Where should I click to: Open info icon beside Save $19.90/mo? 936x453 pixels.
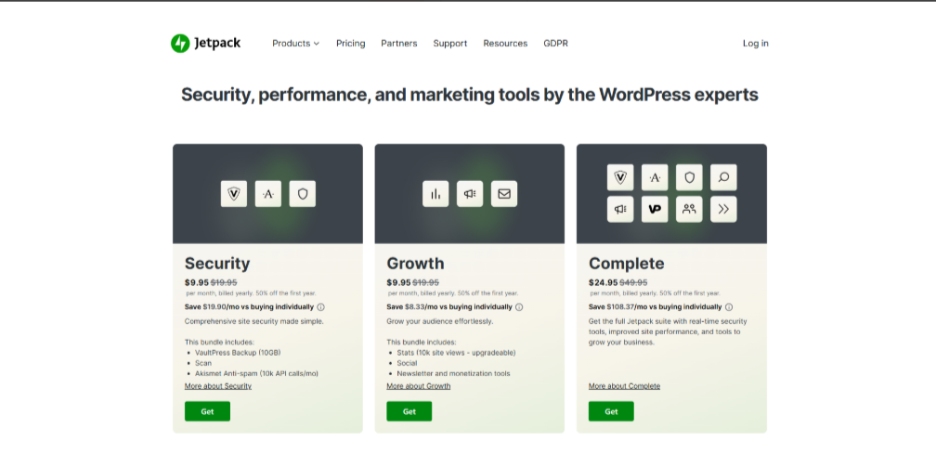tap(321, 307)
